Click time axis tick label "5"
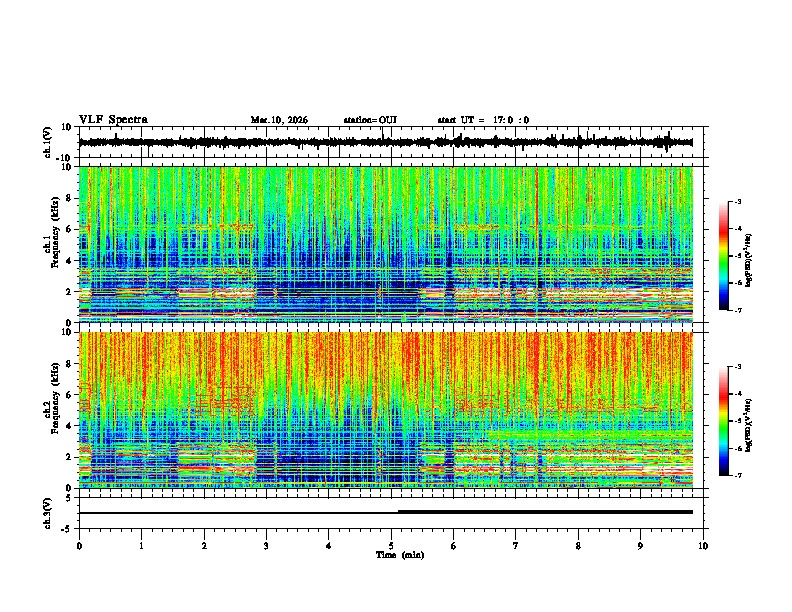 [391, 546]
